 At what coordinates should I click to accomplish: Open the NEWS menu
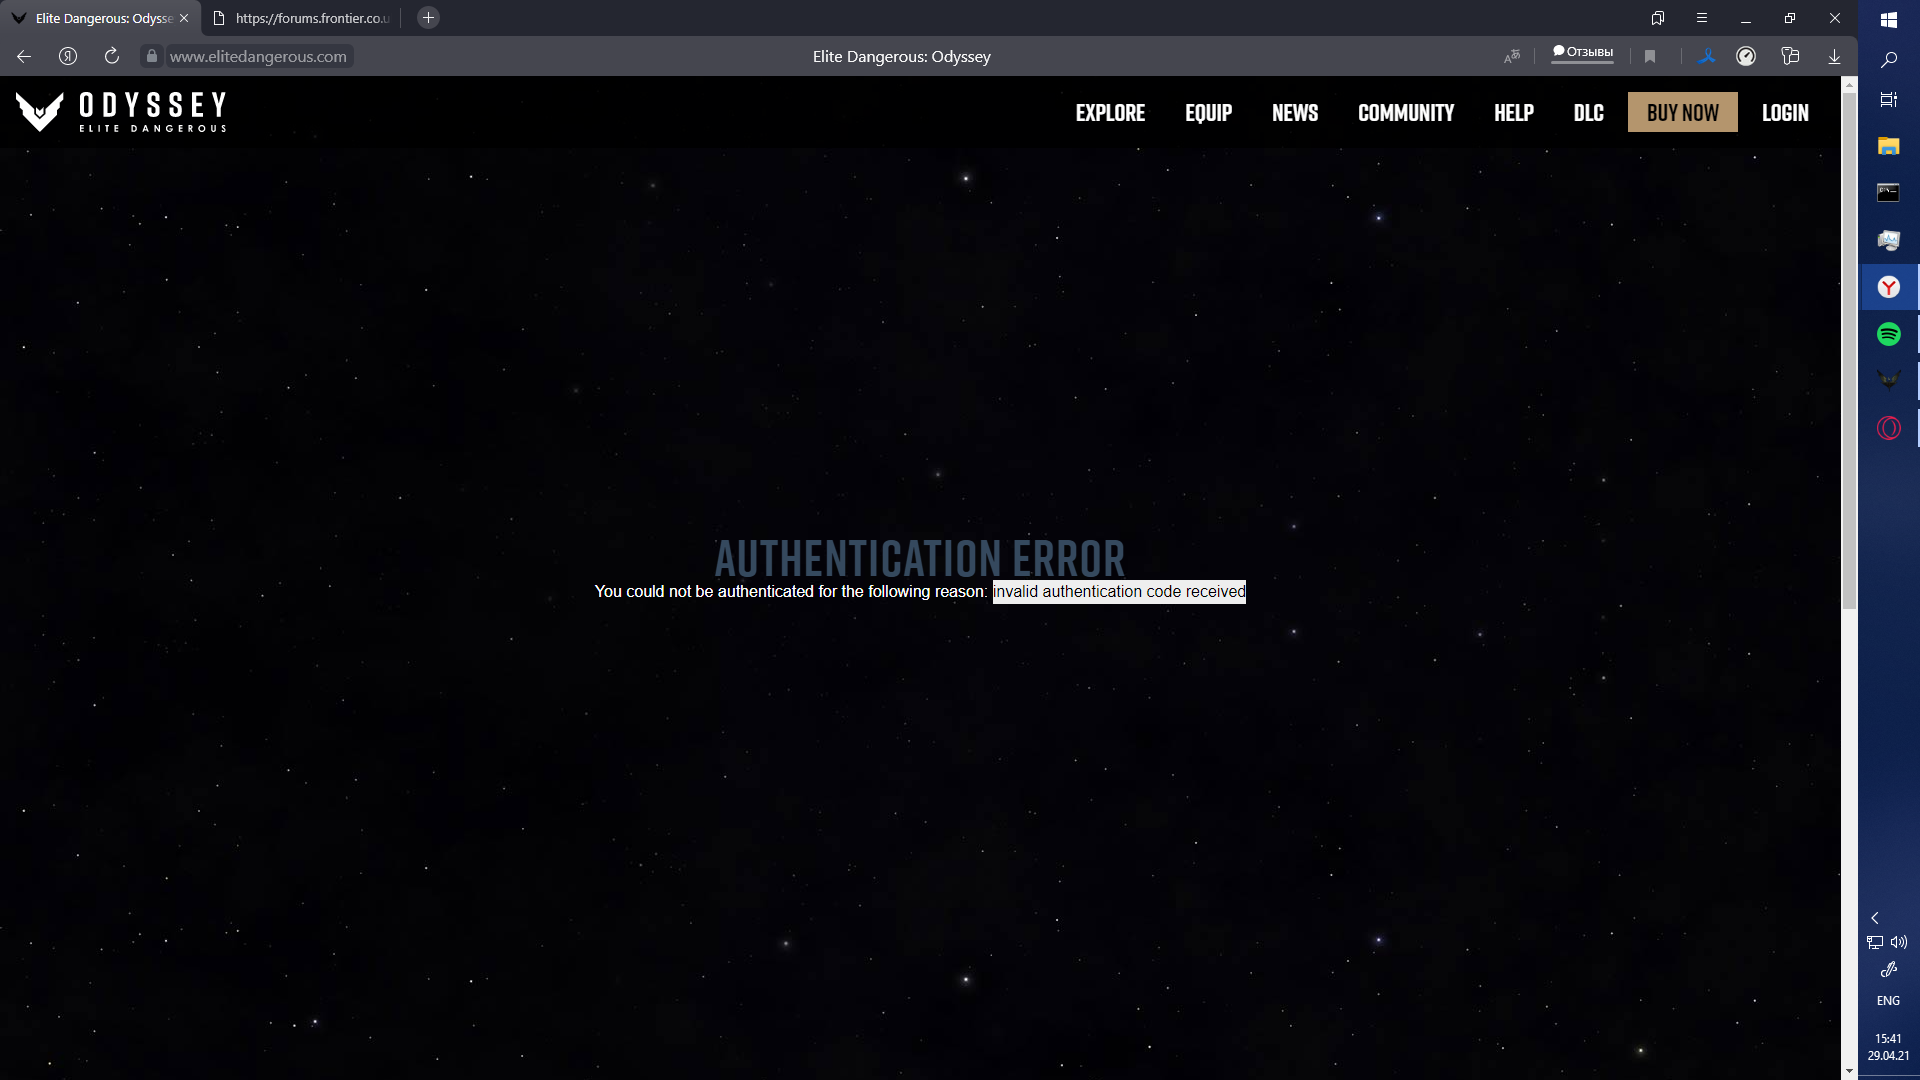(1295, 113)
